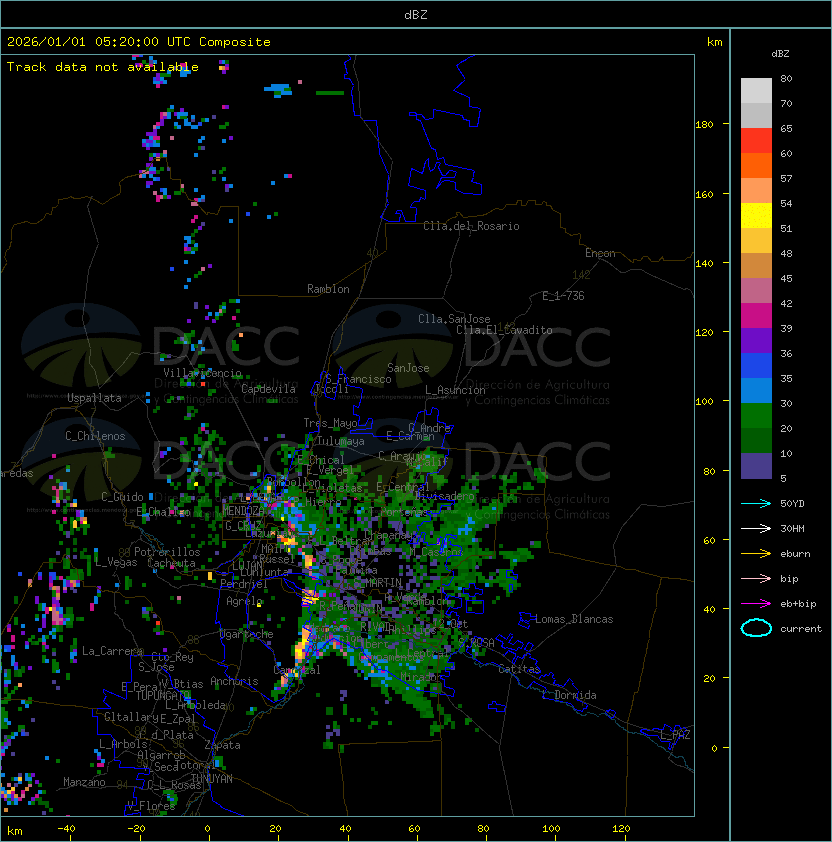Pick the red swatch between 65 and 60
Viewport: 832px width, 842px height.
tap(756, 141)
